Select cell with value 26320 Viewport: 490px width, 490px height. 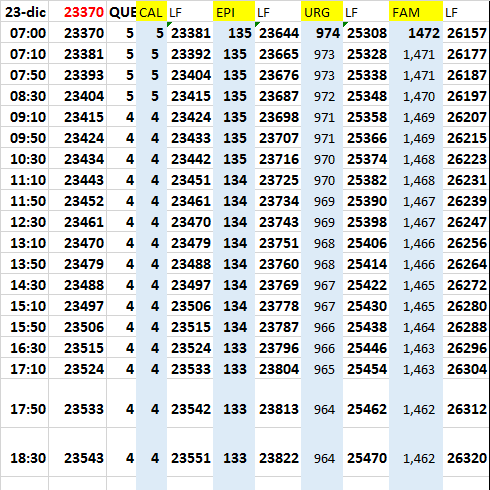466,452
